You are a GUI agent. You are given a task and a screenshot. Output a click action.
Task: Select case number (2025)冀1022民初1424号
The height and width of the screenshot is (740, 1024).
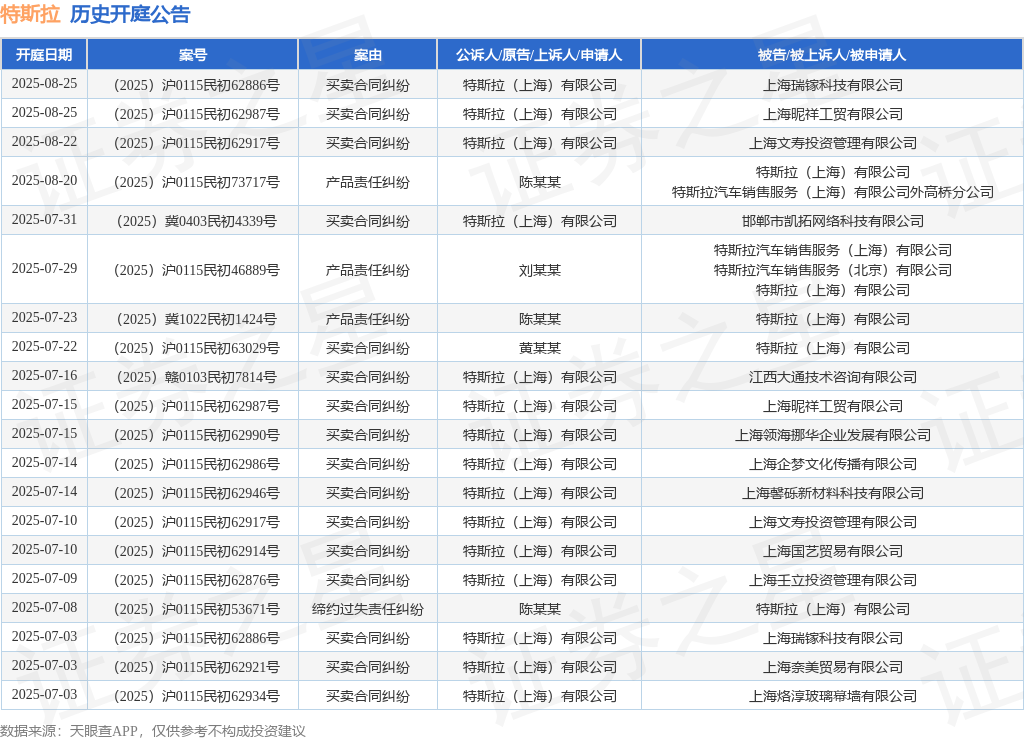(x=197, y=319)
